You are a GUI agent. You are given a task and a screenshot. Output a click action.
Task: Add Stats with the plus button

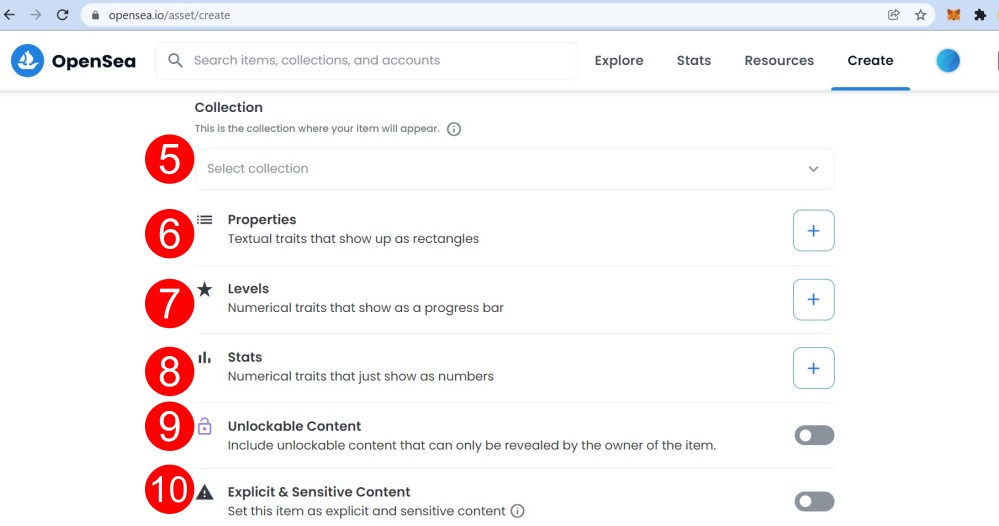[814, 368]
